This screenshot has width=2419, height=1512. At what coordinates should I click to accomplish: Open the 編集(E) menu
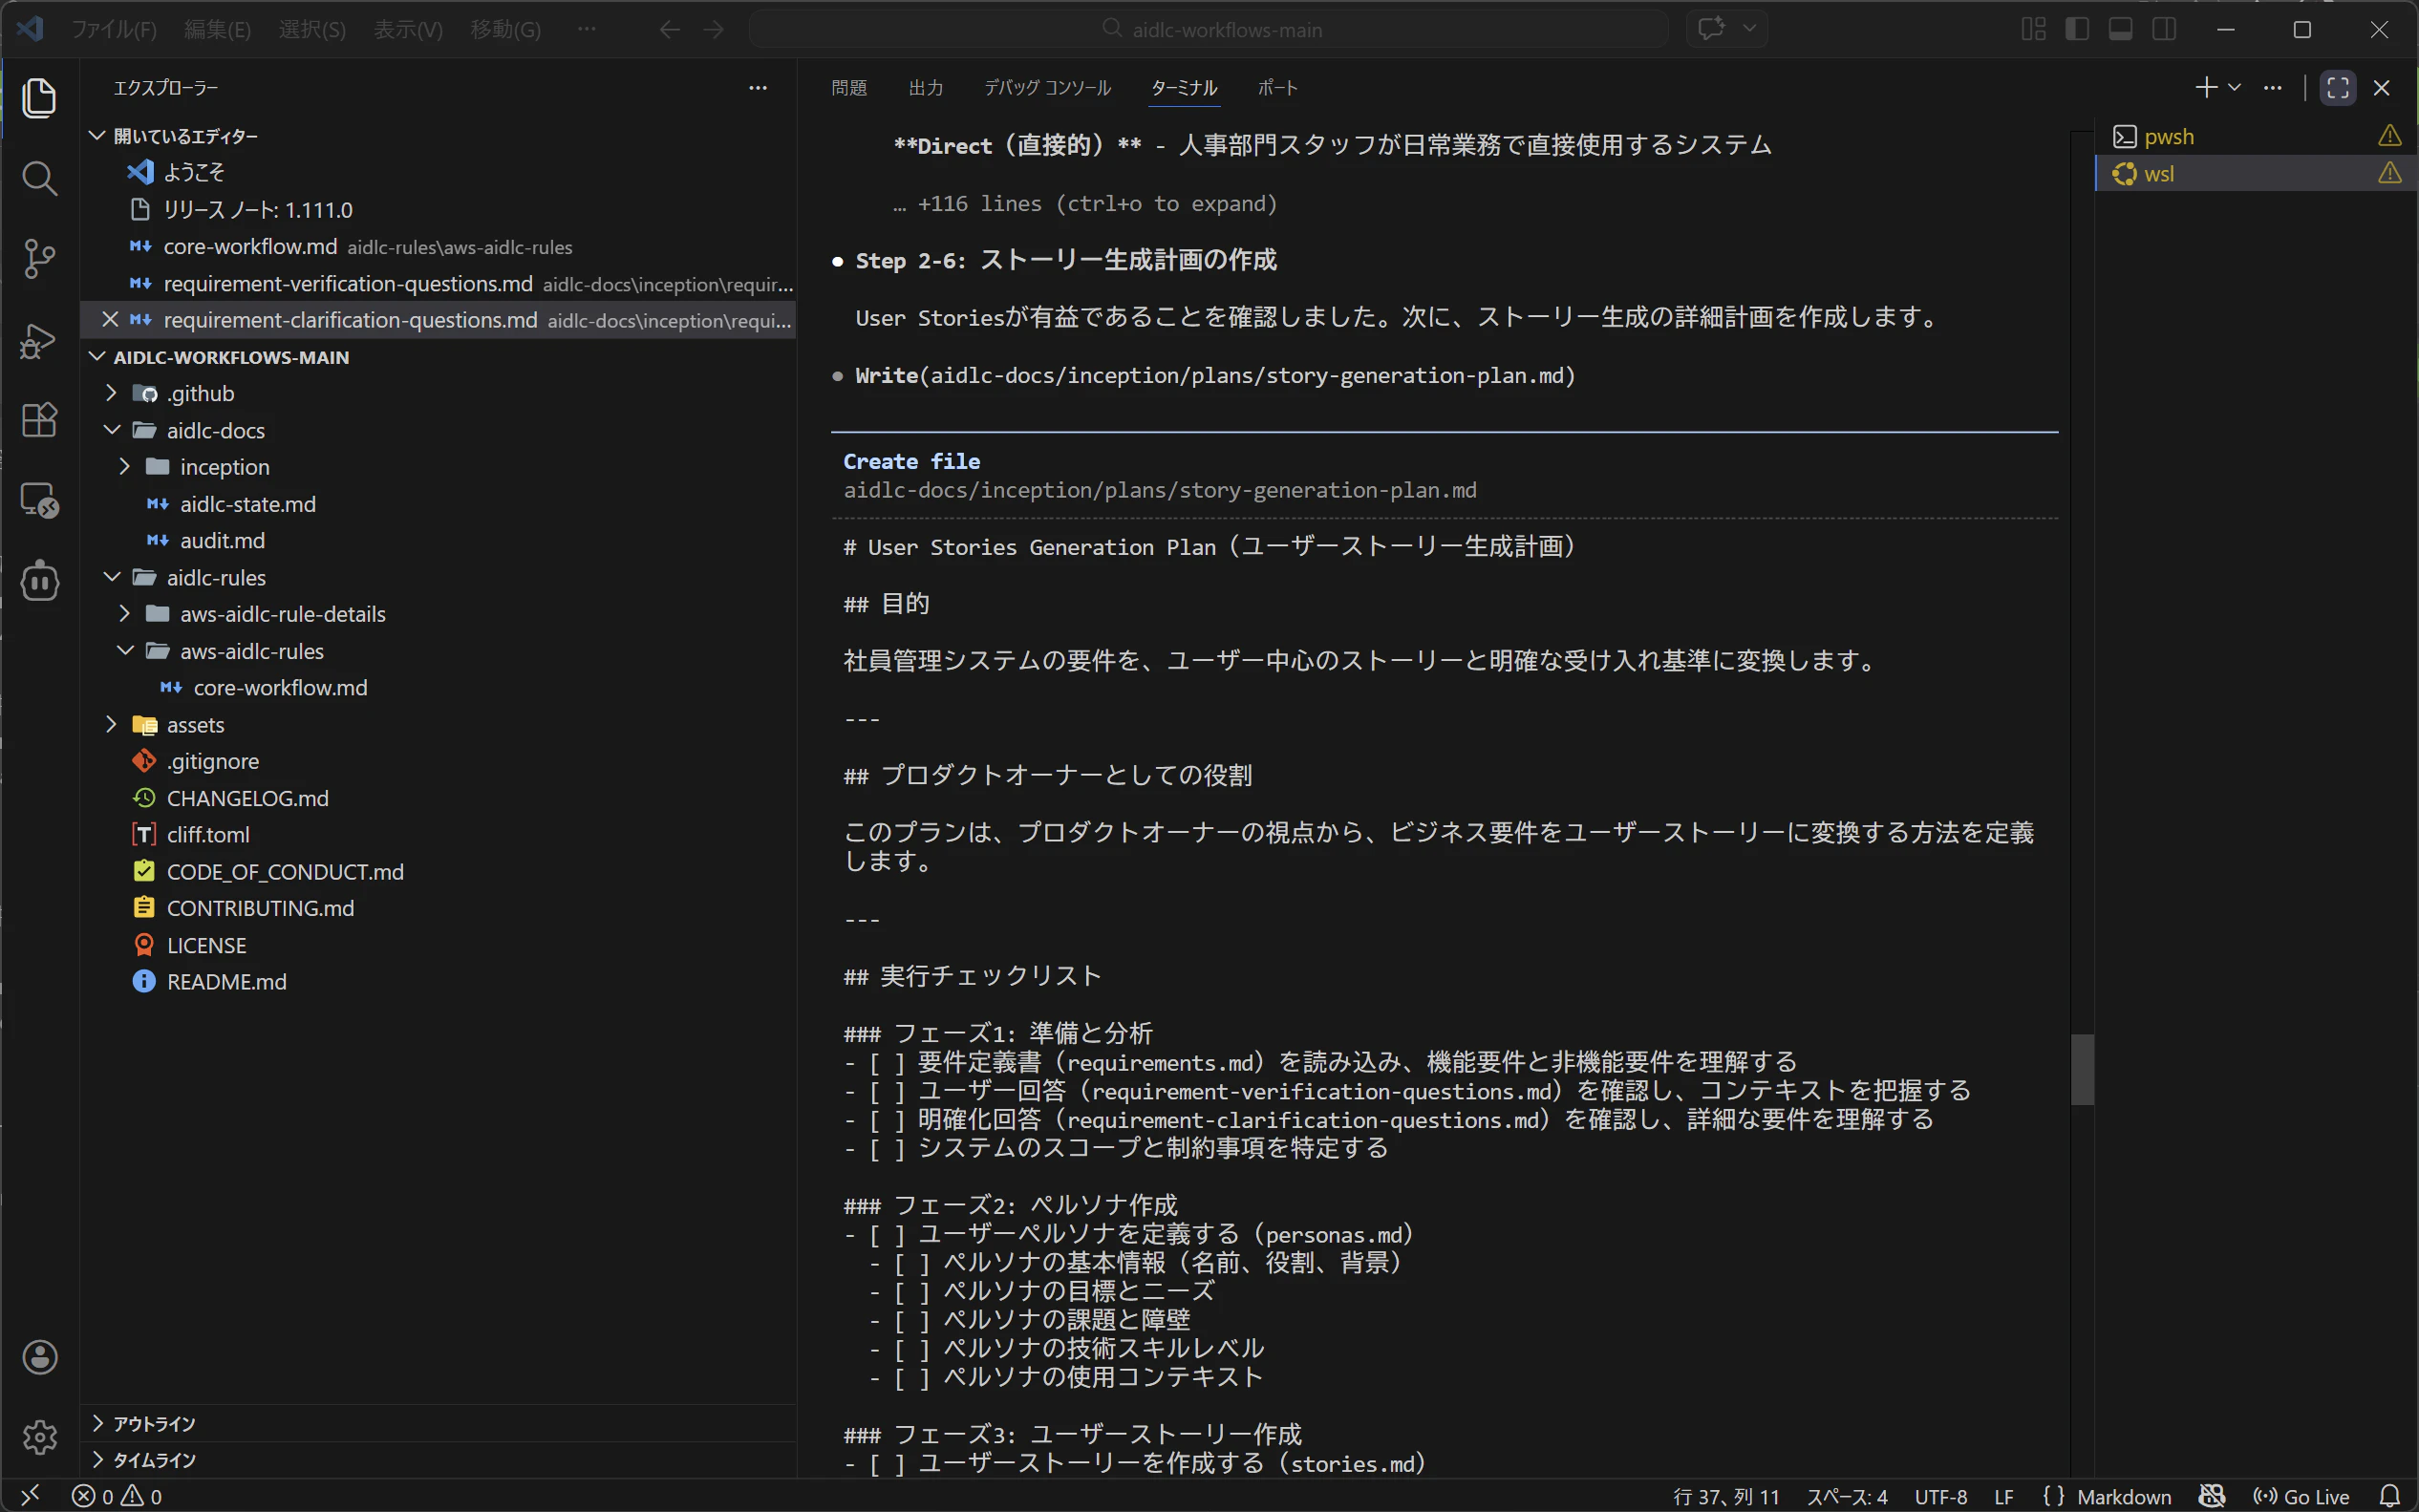(217, 29)
